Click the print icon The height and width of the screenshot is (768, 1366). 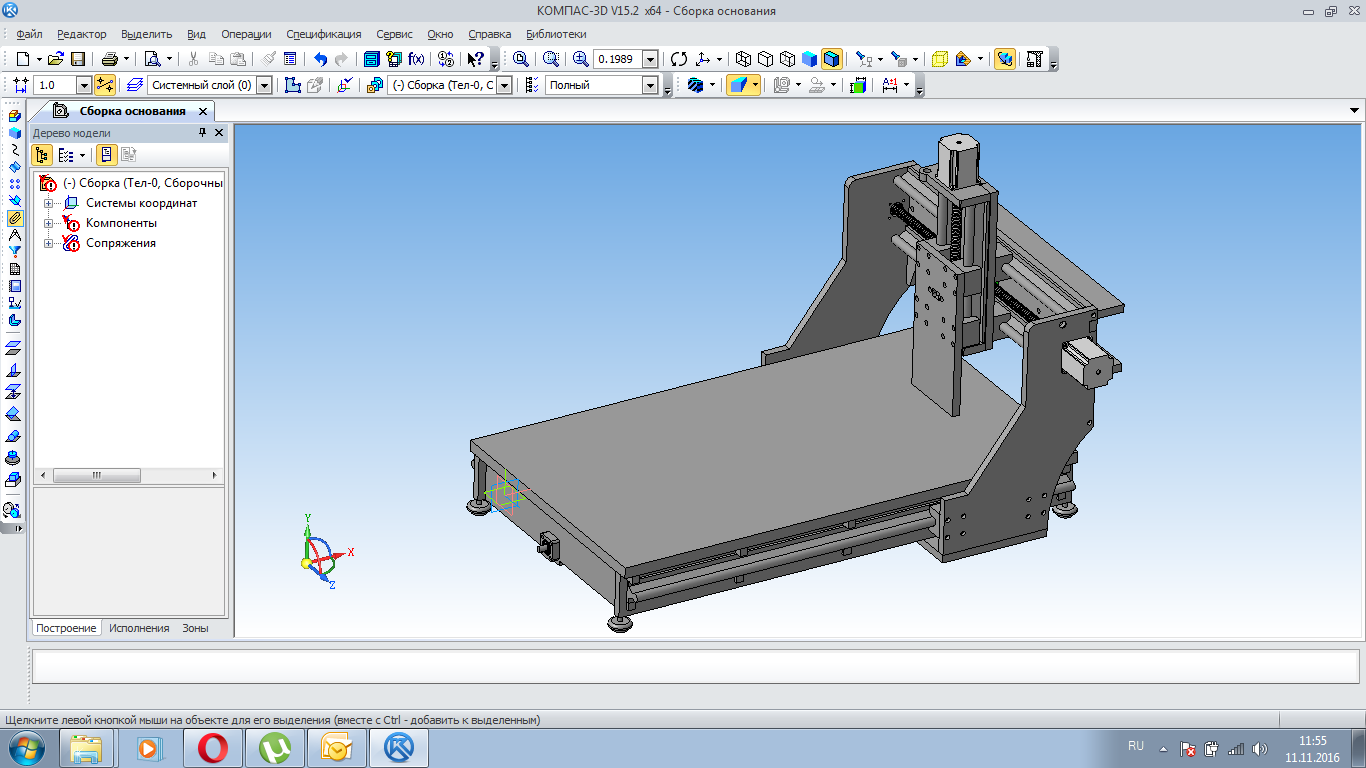110,59
